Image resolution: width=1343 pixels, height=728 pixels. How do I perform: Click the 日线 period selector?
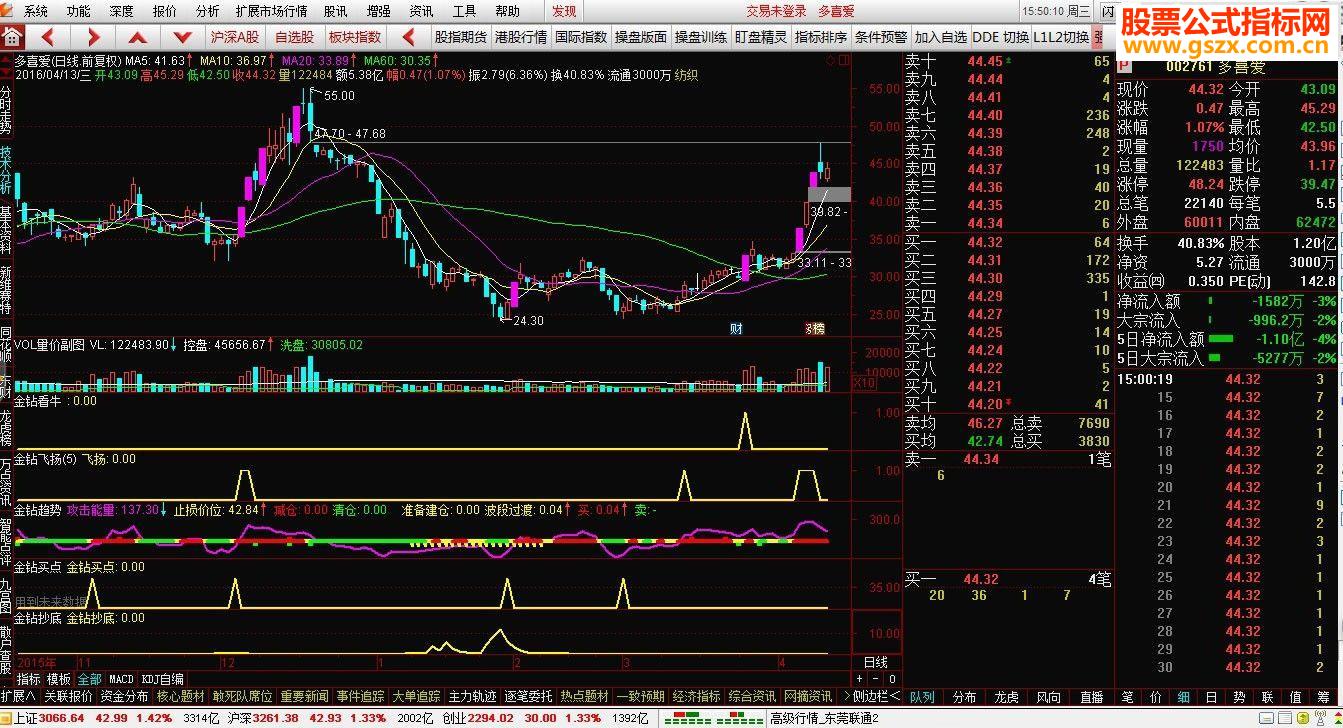coord(875,662)
